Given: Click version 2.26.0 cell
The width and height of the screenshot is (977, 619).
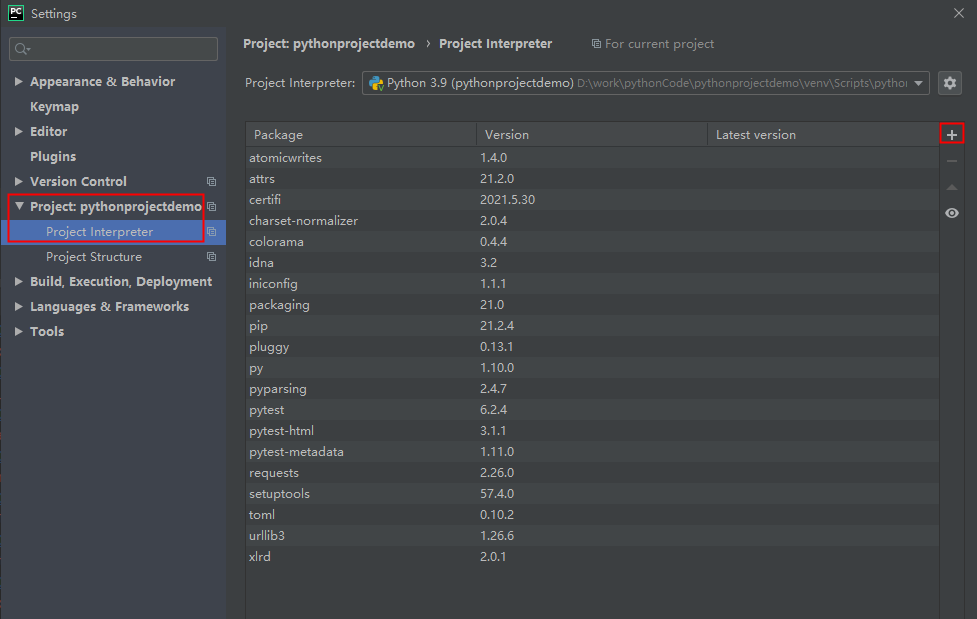Looking at the screenshot, I should click(497, 473).
